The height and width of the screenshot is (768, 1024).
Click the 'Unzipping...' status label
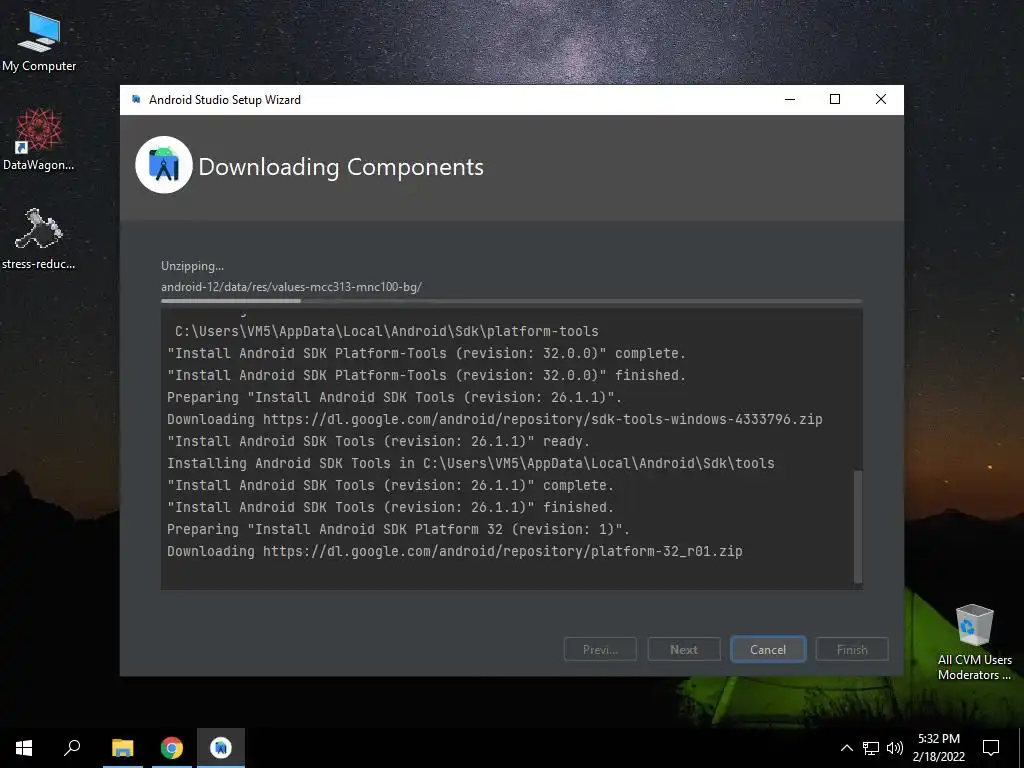[193, 266]
